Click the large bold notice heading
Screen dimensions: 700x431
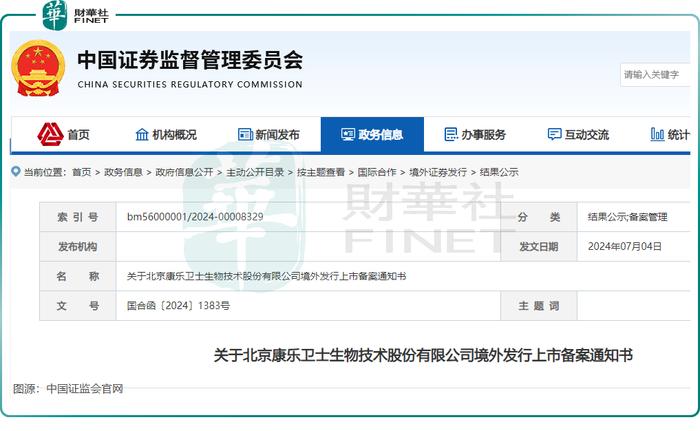(x=423, y=356)
